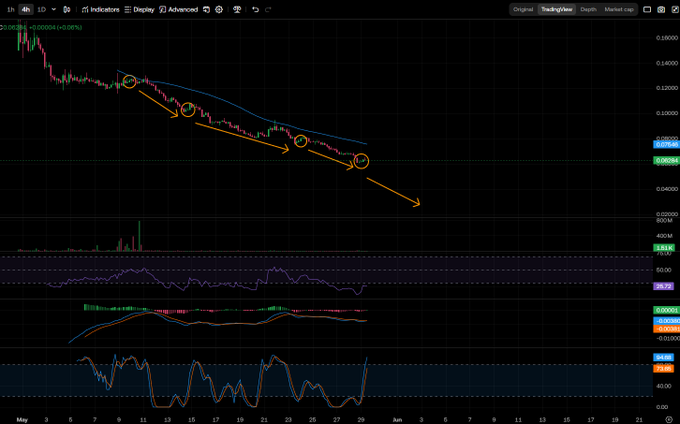Switch to the Original chart tab
The height and width of the screenshot is (424, 680).
tap(523, 10)
